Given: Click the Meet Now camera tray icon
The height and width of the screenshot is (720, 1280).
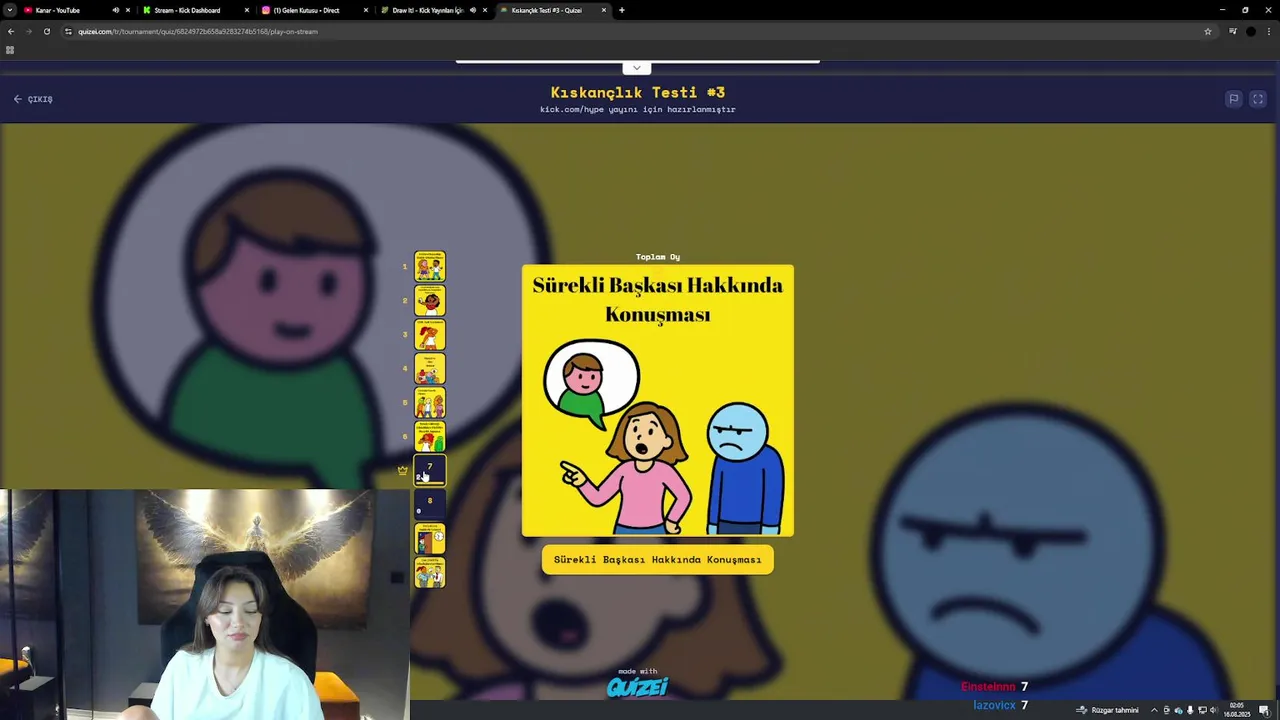Looking at the screenshot, I should point(1166,710).
